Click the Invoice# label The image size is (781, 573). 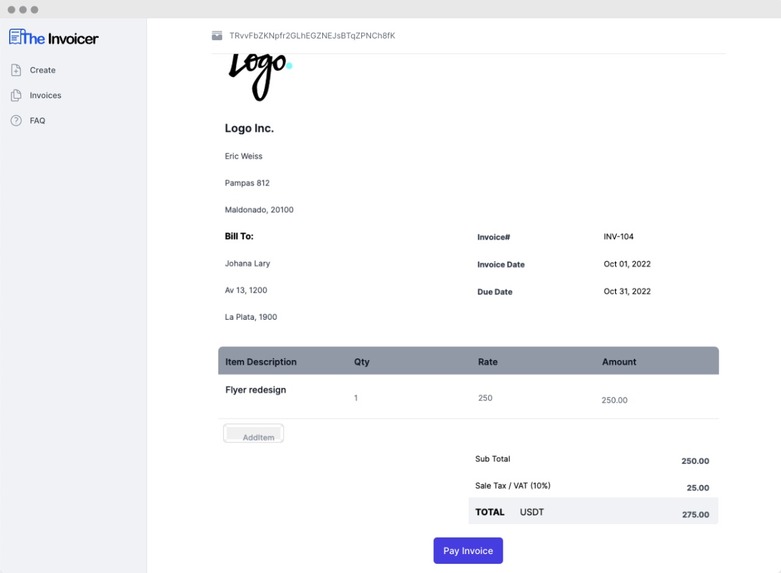pyautogui.click(x=494, y=237)
